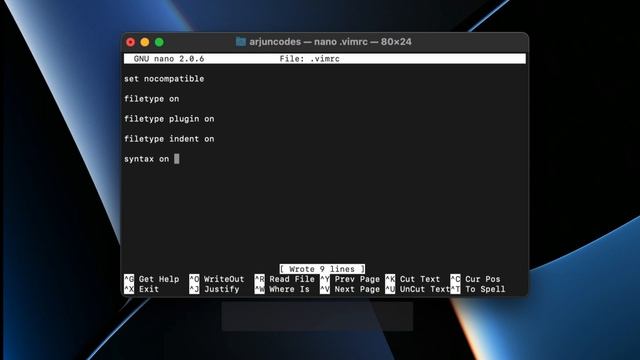This screenshot has width=640, height=360.
Task: Click the ^C Cur Pos shortcut
Action: click(476, 279)
